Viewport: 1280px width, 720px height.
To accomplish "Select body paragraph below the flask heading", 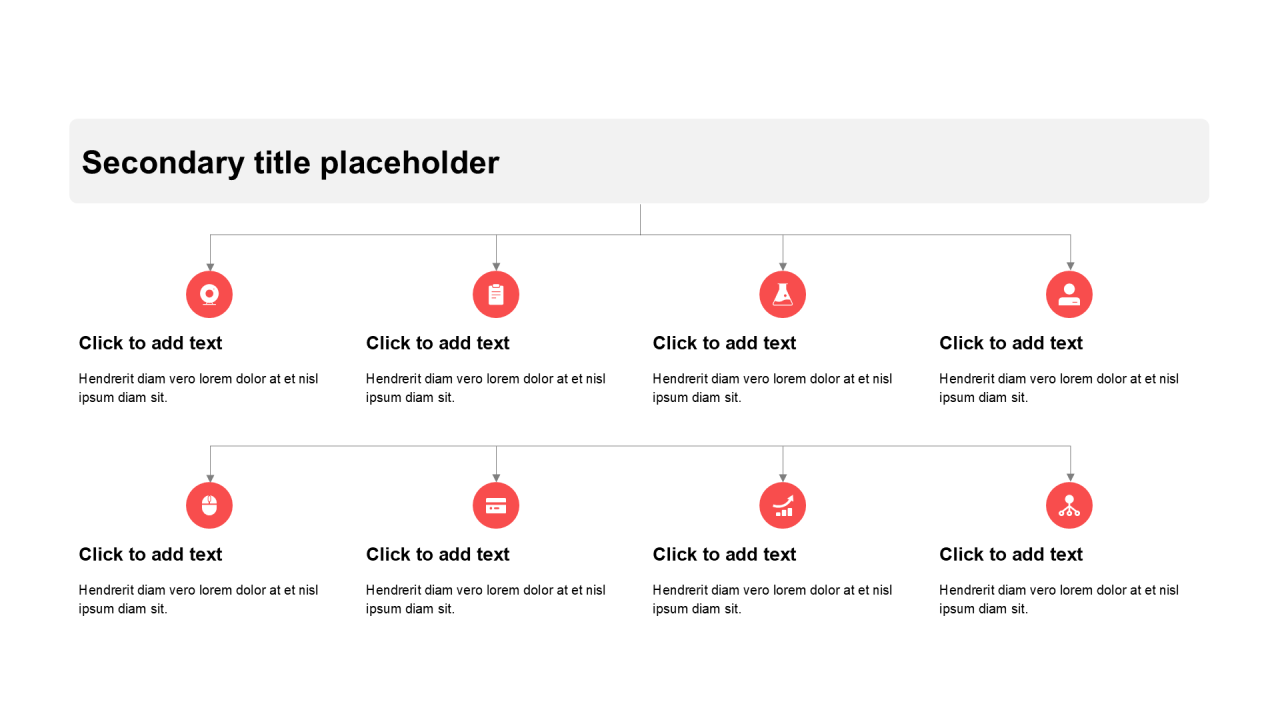I will (x=773, y=388).
